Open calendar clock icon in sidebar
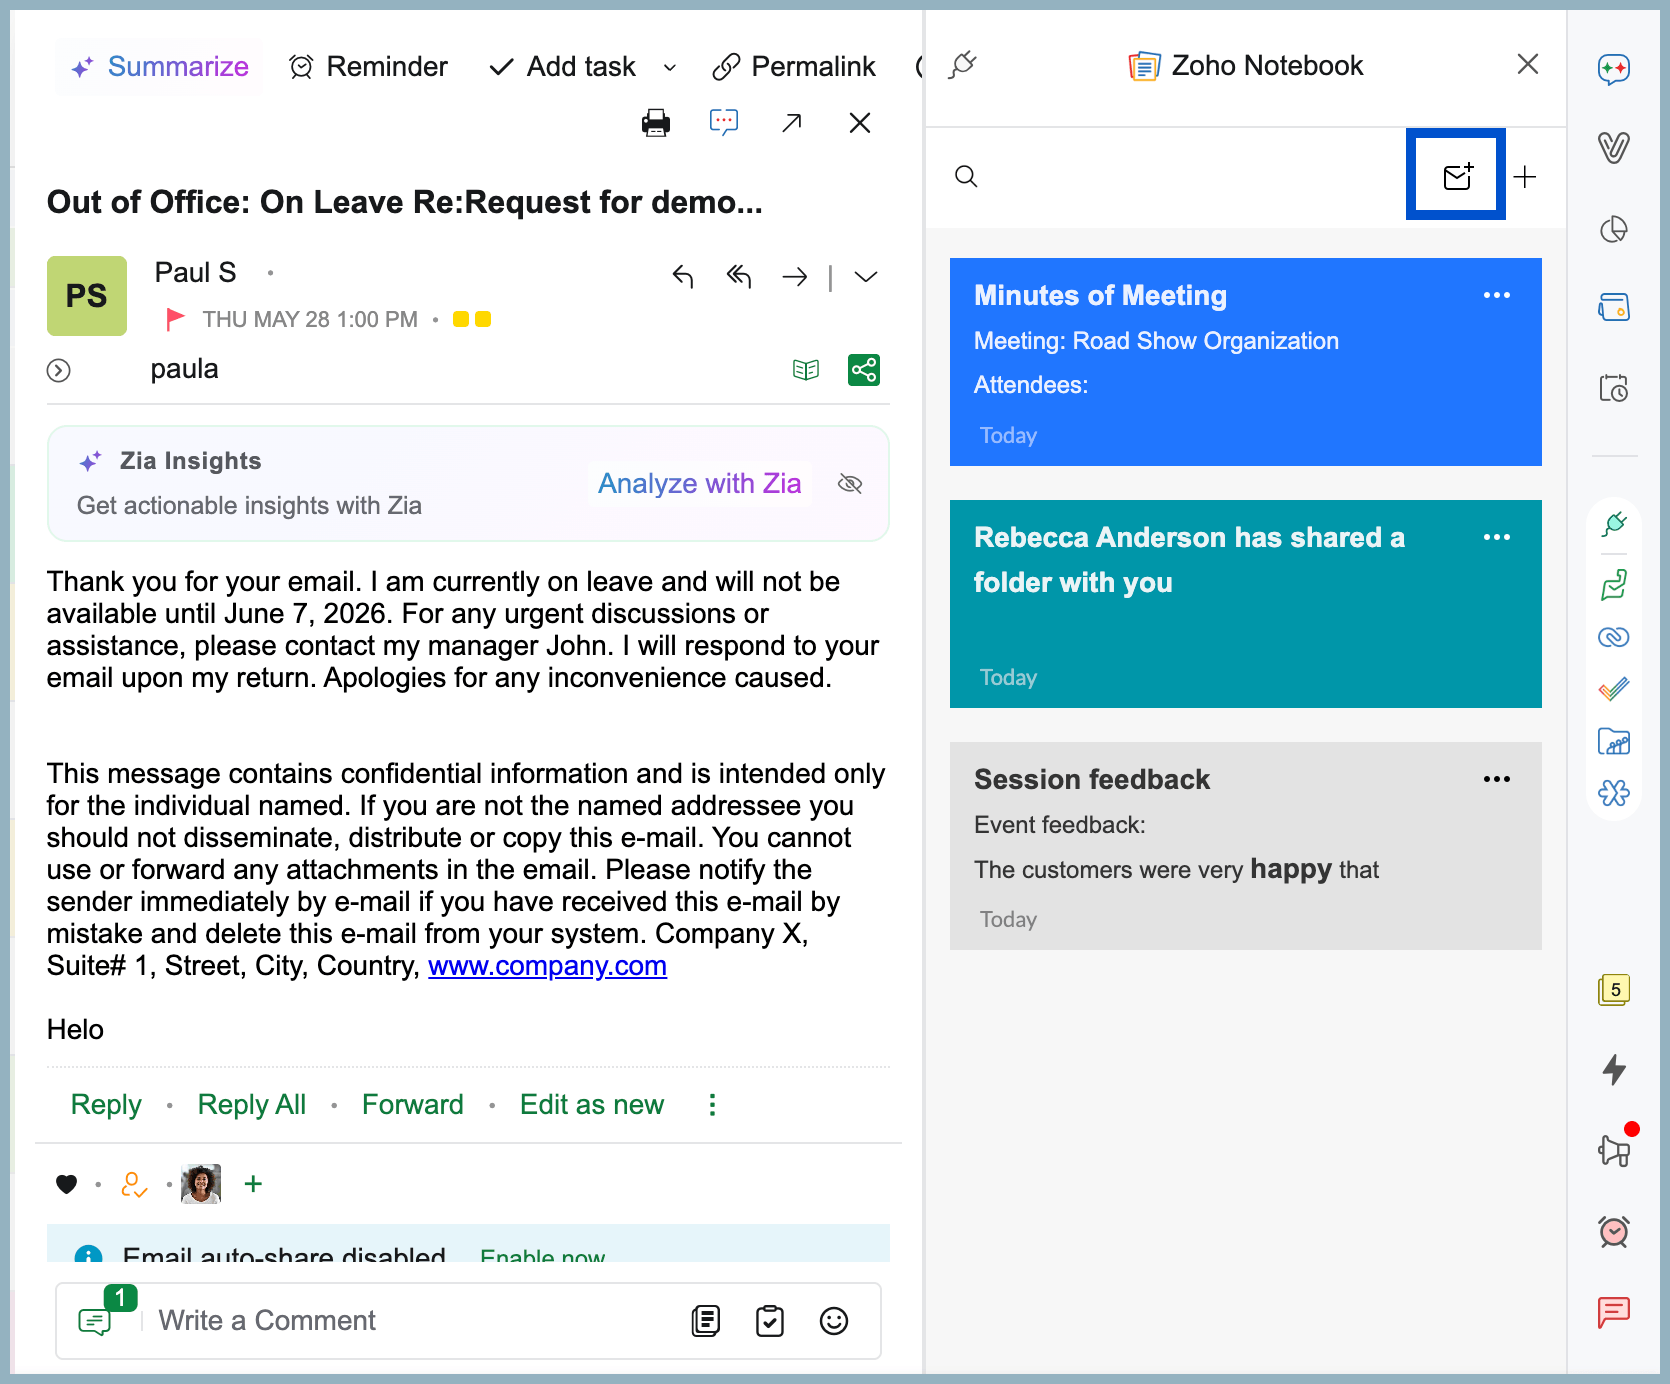The height and width of the screenshot is (1384, 1670). click(x=1614, y=387)
